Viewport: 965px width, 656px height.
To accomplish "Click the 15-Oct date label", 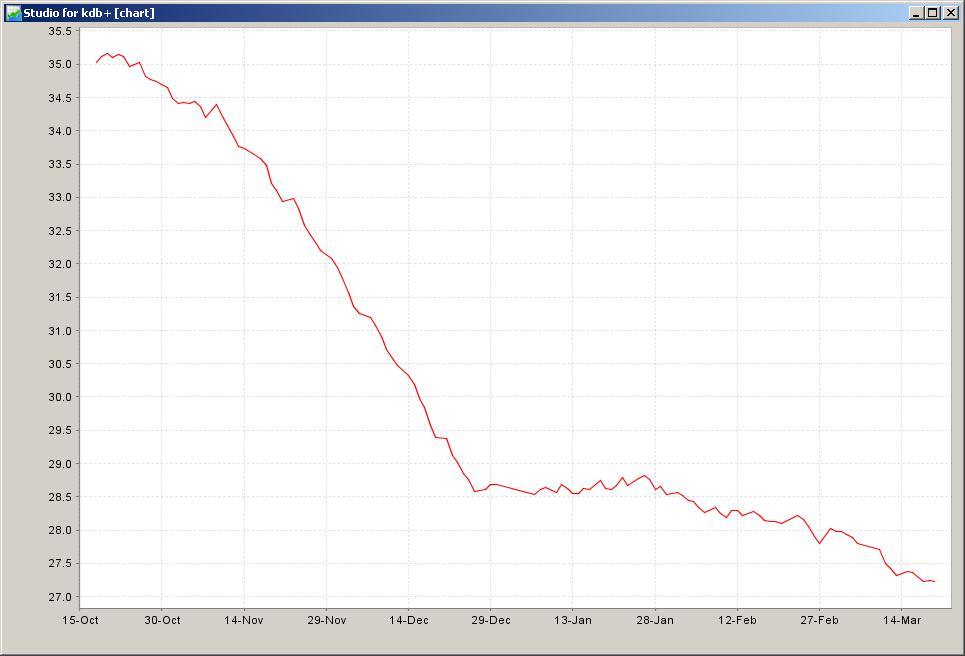I will coord(80,620).
